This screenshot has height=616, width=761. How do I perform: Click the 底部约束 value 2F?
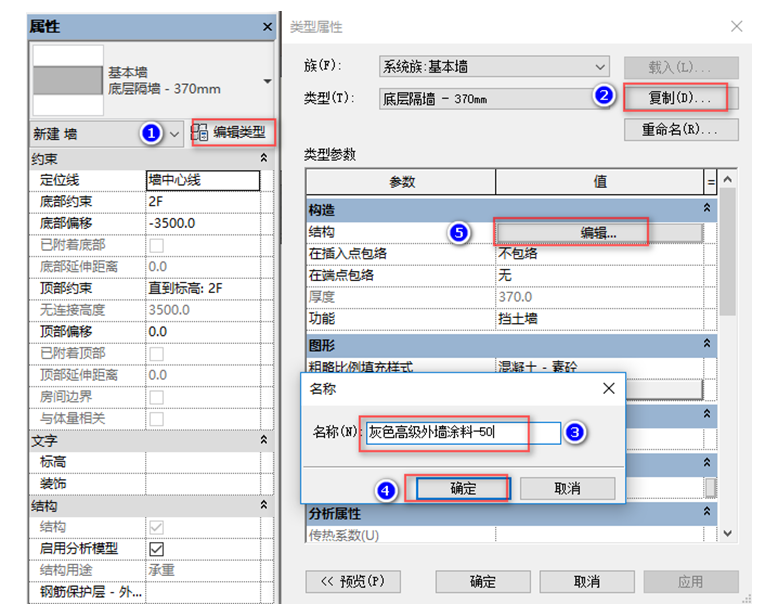tap(203, 201)
